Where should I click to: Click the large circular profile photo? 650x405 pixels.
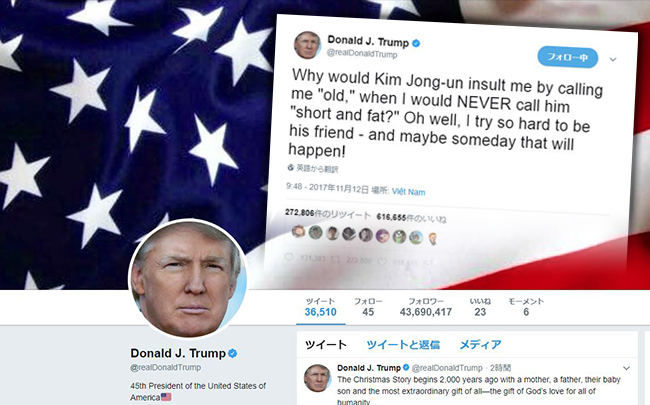tap(188, 279)
